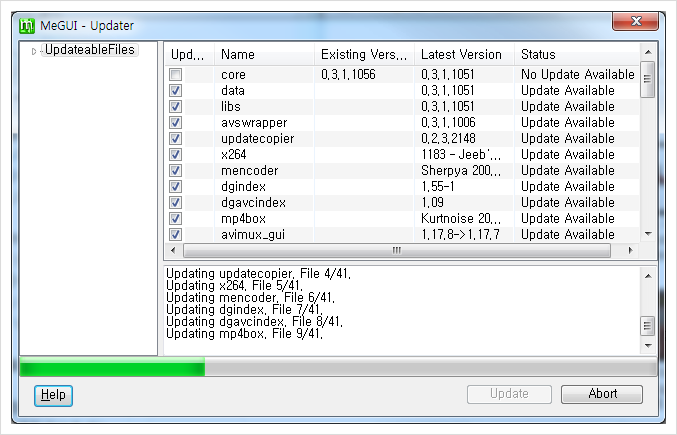Select the avimux_gui row name
The width and height of the screenshot is (677, 435).
(253, 234)
